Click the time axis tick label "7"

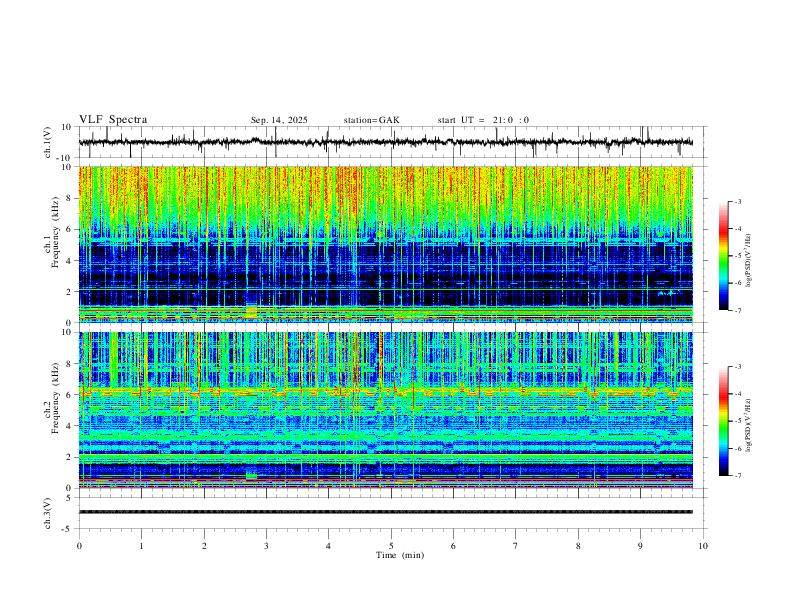[x=516, y=546]
